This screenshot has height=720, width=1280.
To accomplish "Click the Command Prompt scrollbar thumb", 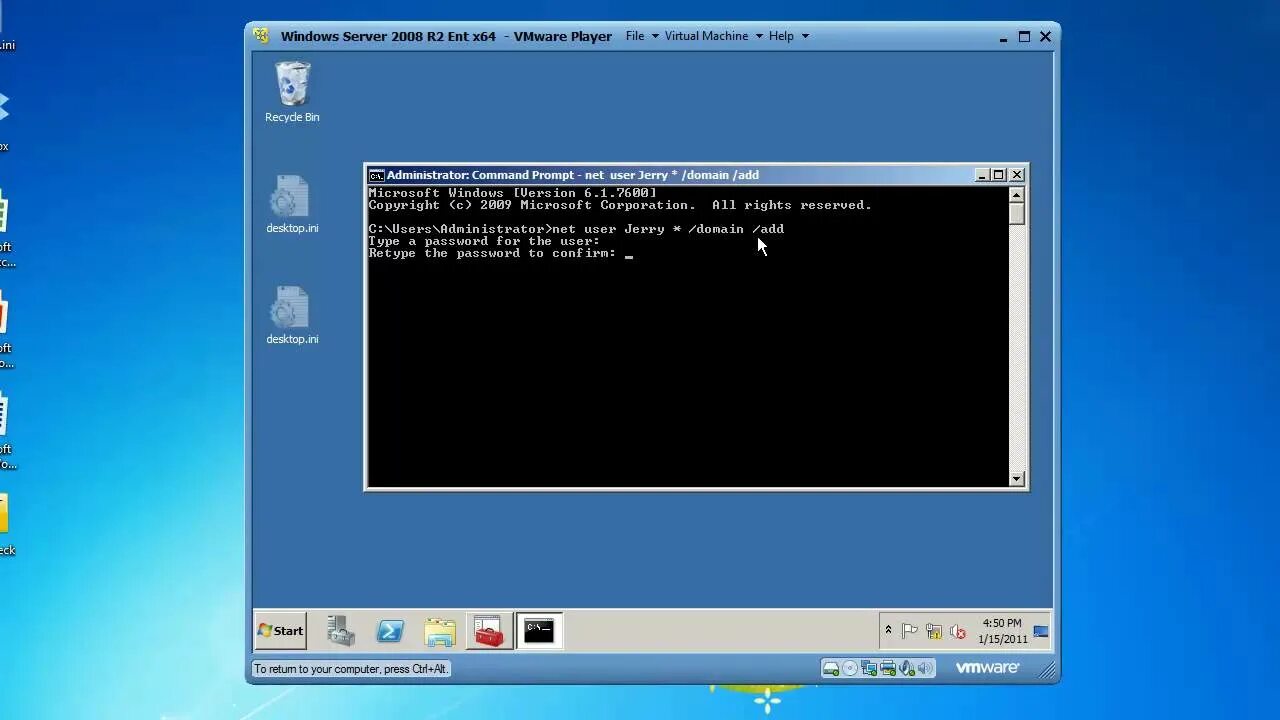I will (1017, 214).
